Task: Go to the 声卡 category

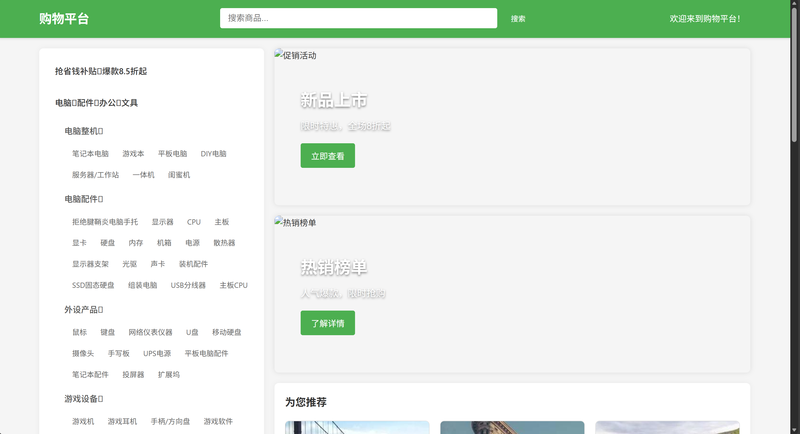Action: pos(158,264)
